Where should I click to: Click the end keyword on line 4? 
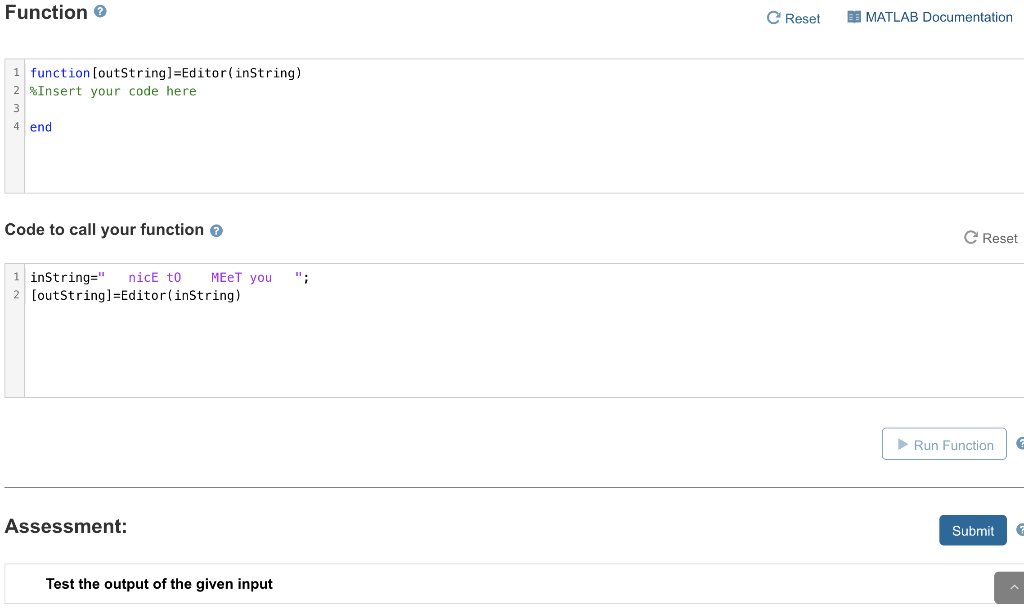coord(40,126)
